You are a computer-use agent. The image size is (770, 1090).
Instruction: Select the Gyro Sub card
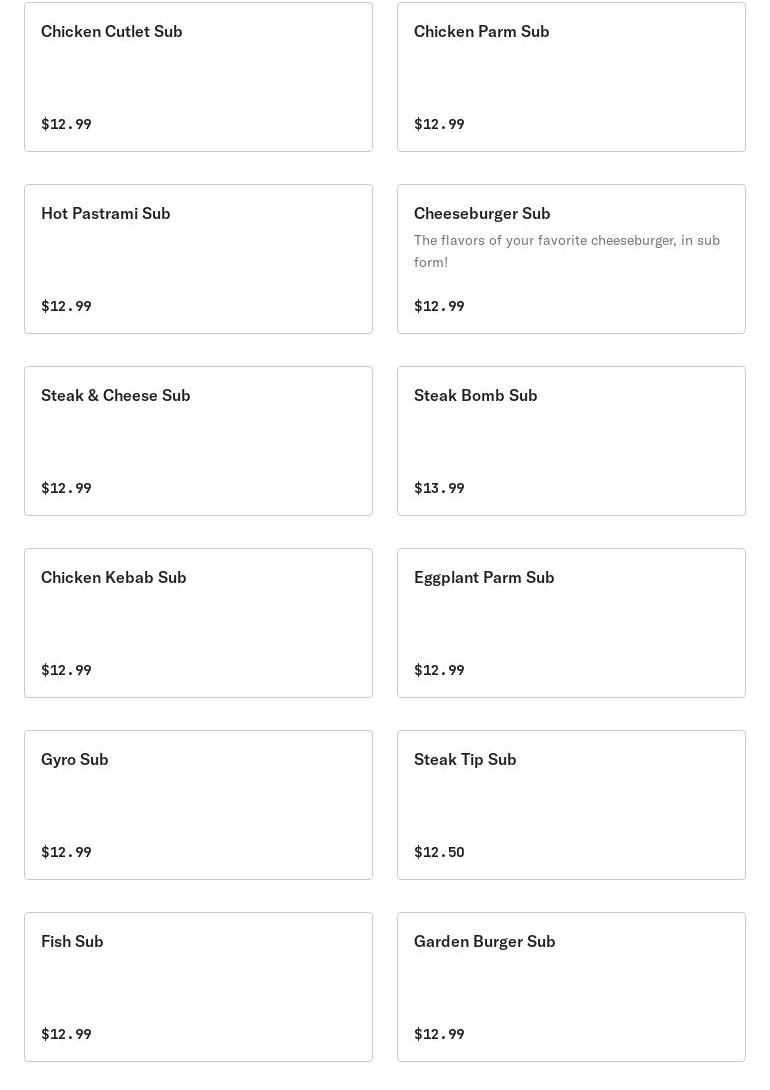click(x=198, y=805)
